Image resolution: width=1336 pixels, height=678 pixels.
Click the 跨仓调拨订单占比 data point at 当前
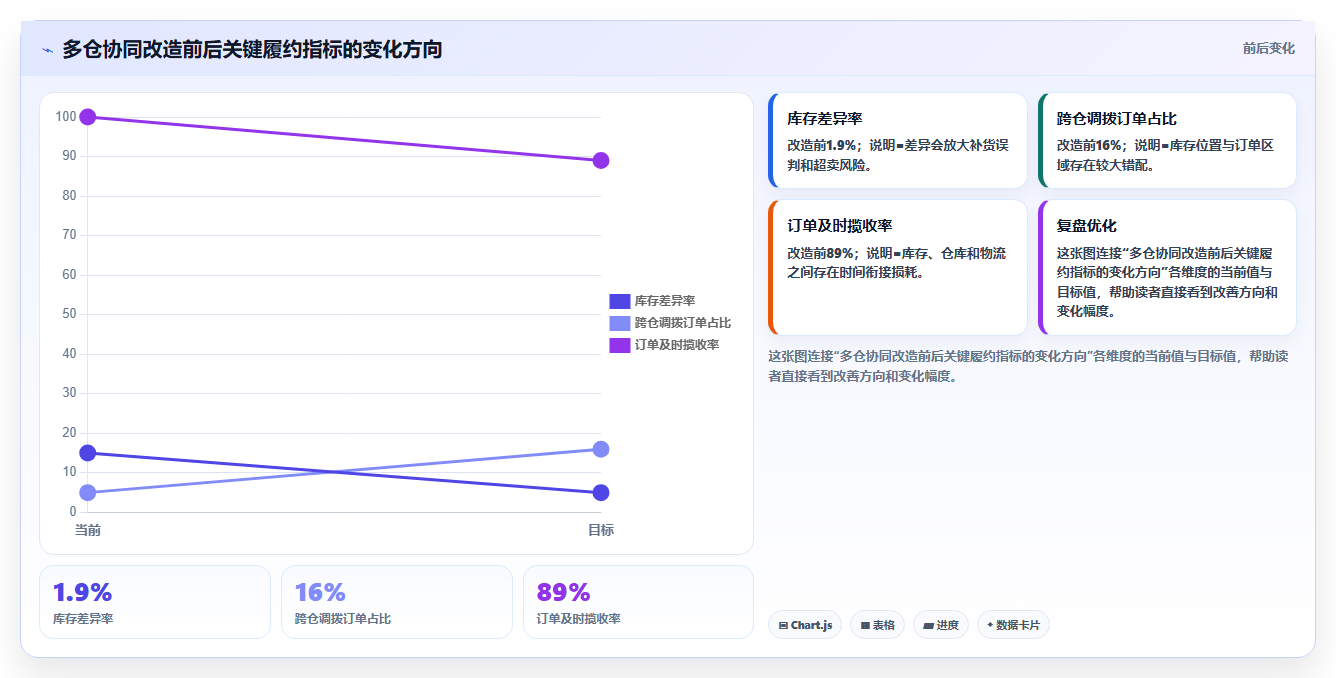(x=88, y=492)
